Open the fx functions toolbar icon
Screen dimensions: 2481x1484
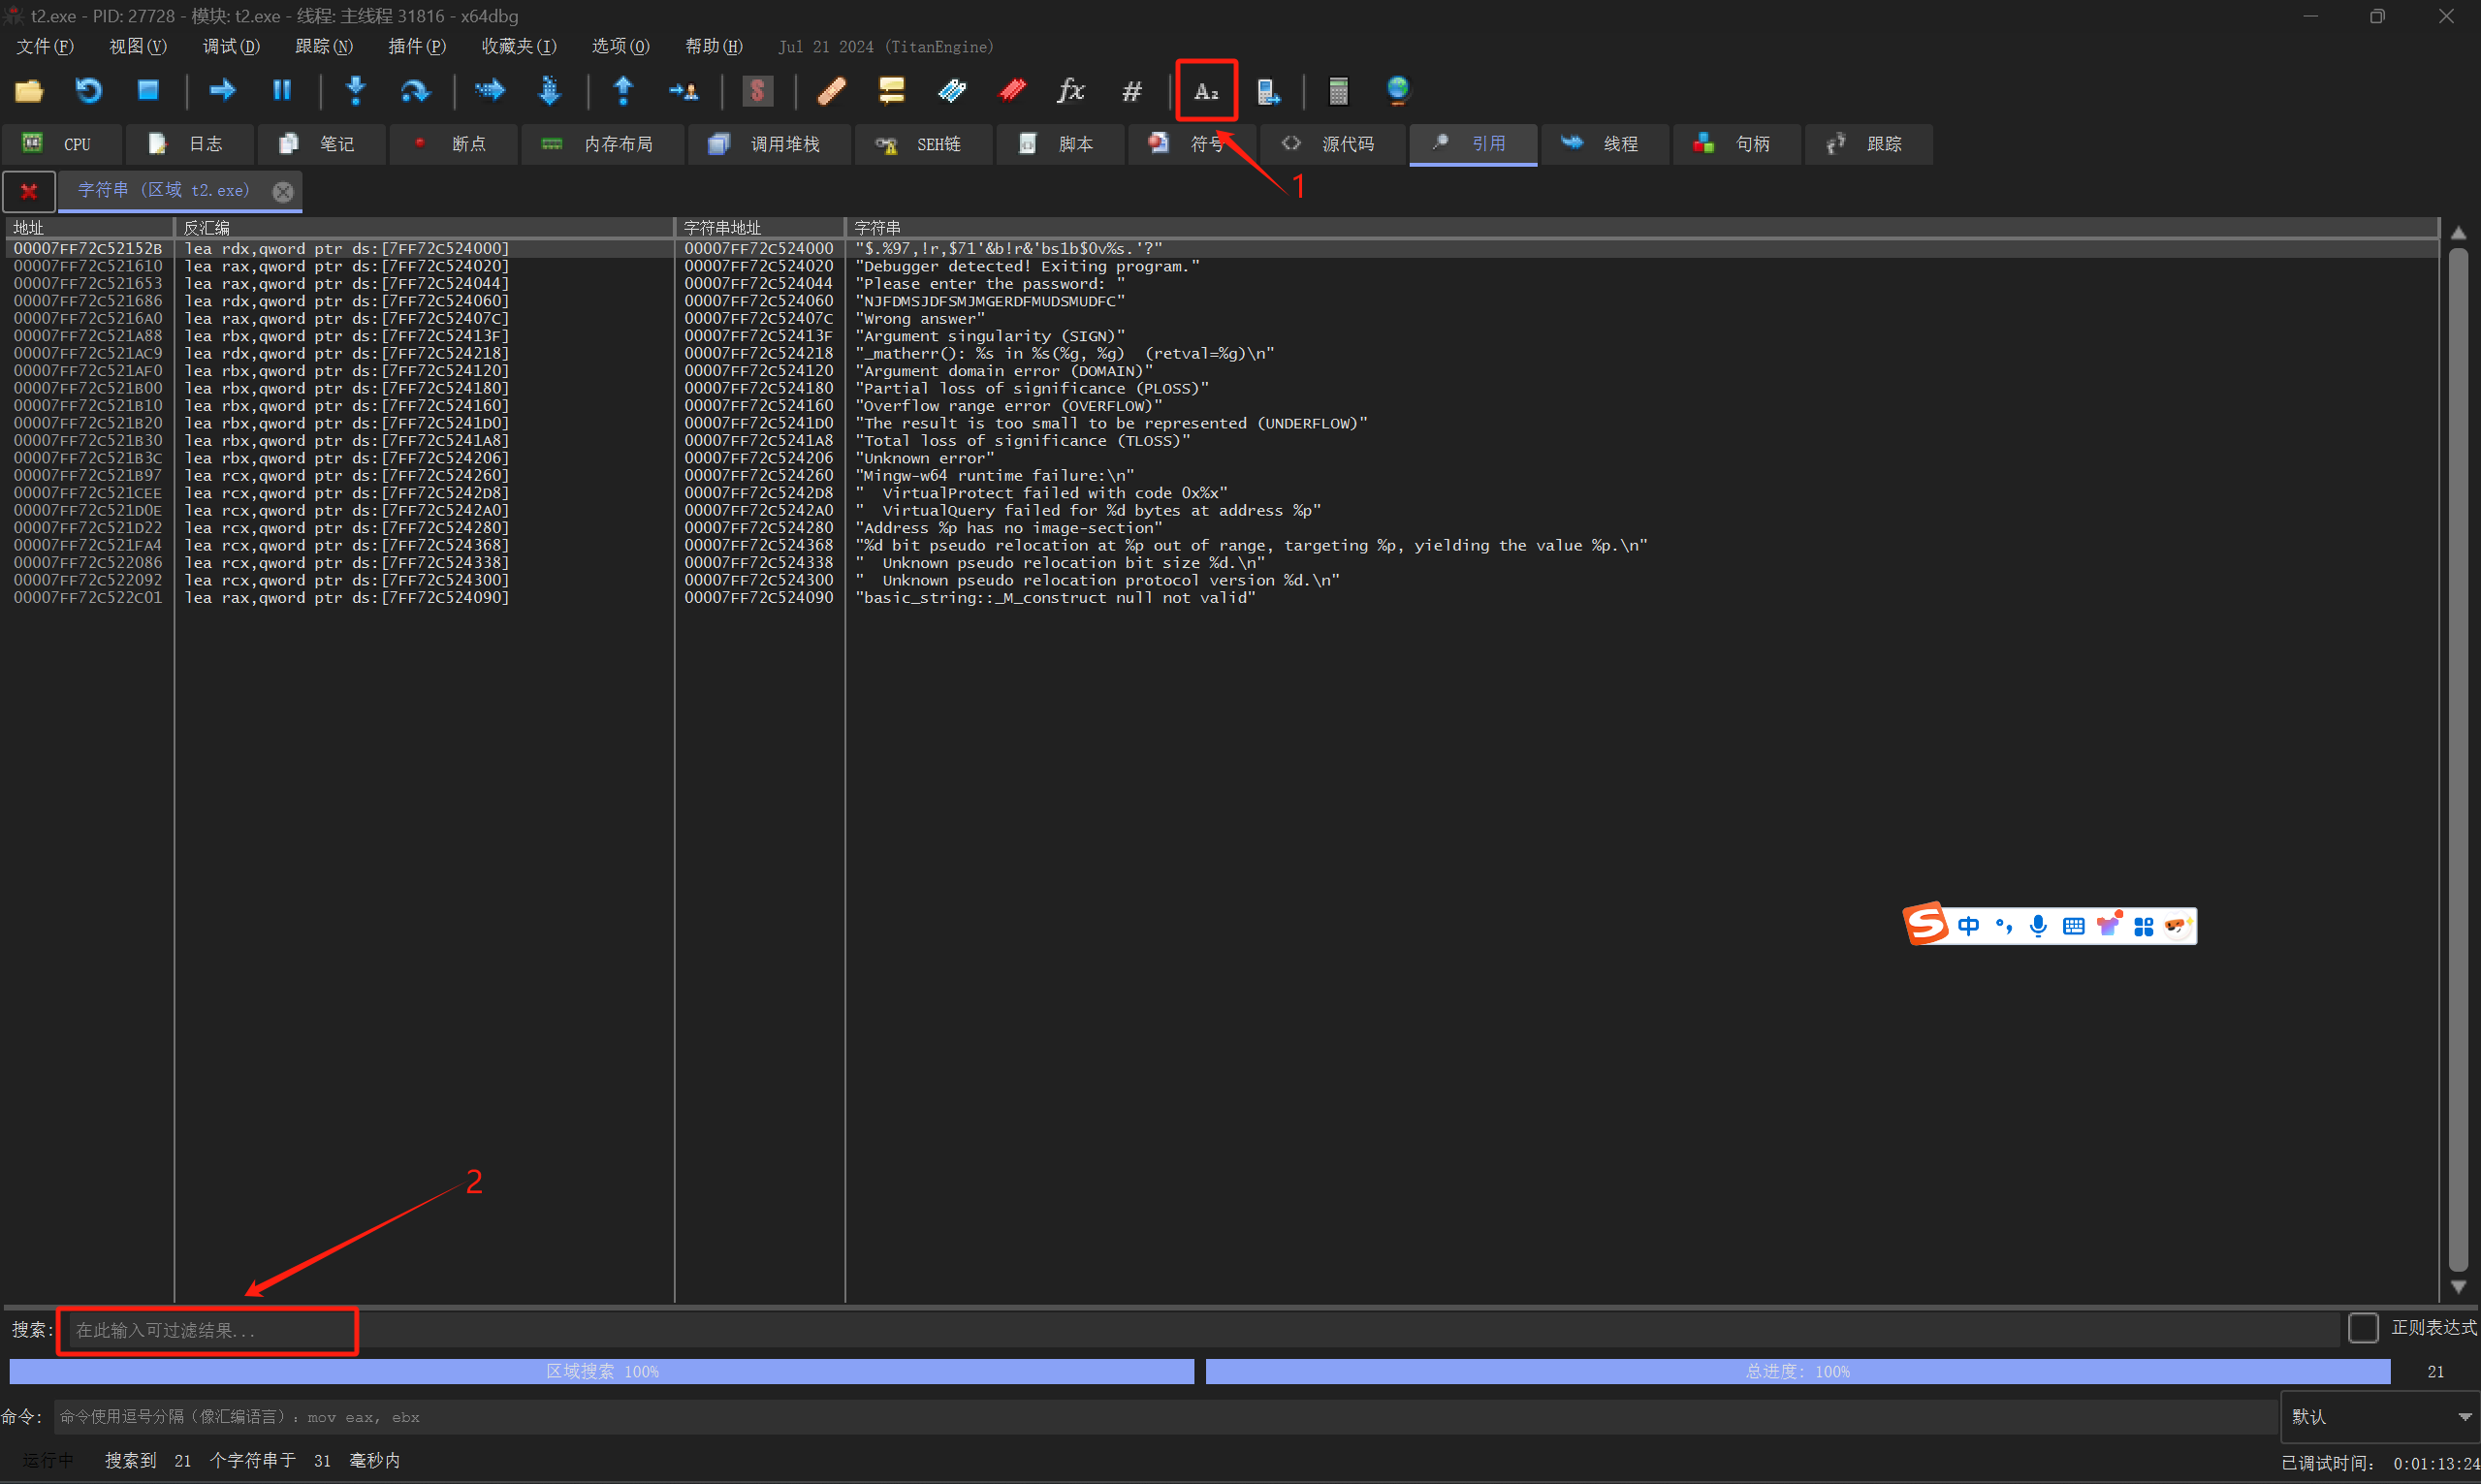pyautogui.click(x=1070, y=91)
